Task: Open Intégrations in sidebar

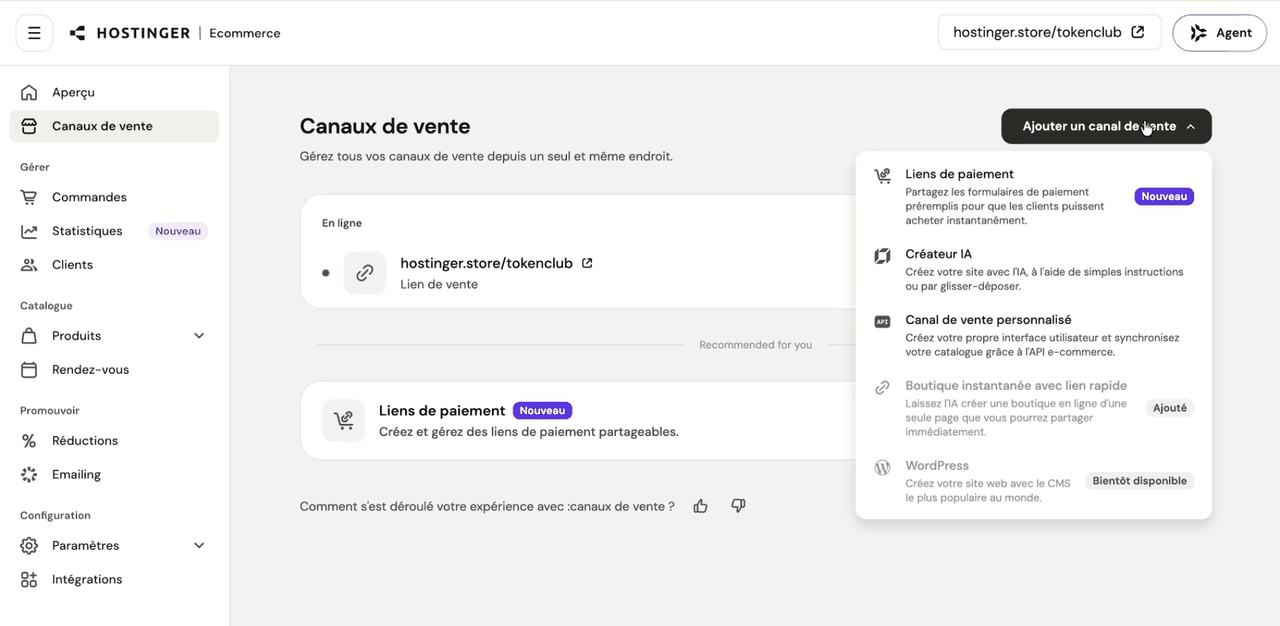Action: pyautogui.click(x=114, y=580)
